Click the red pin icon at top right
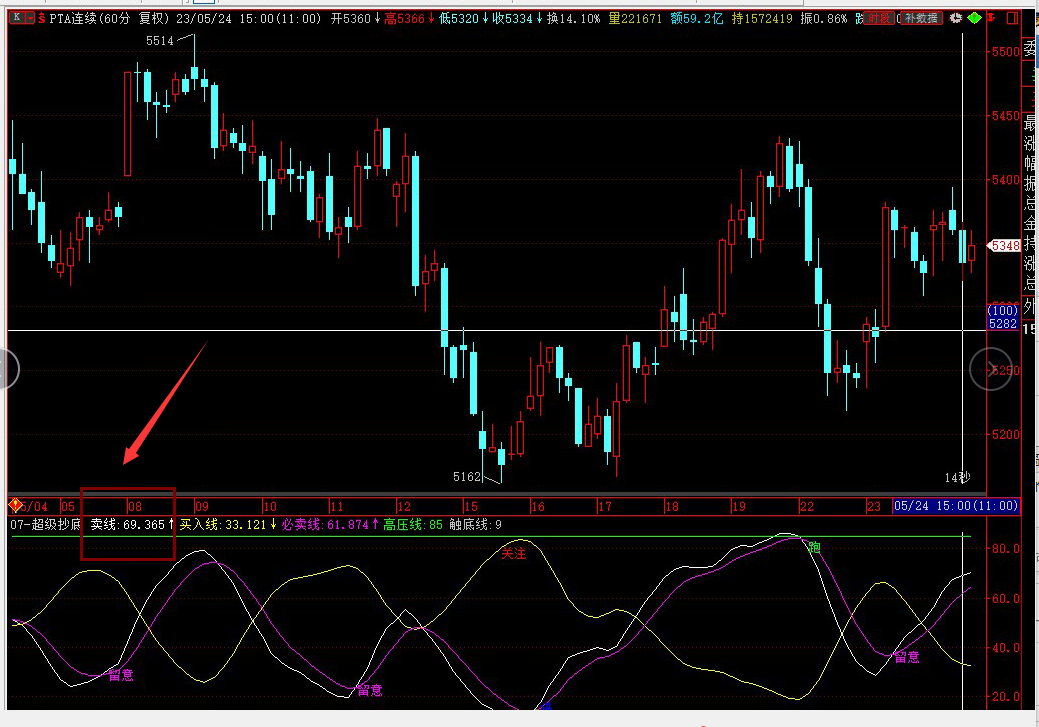 tap(991, 19)
